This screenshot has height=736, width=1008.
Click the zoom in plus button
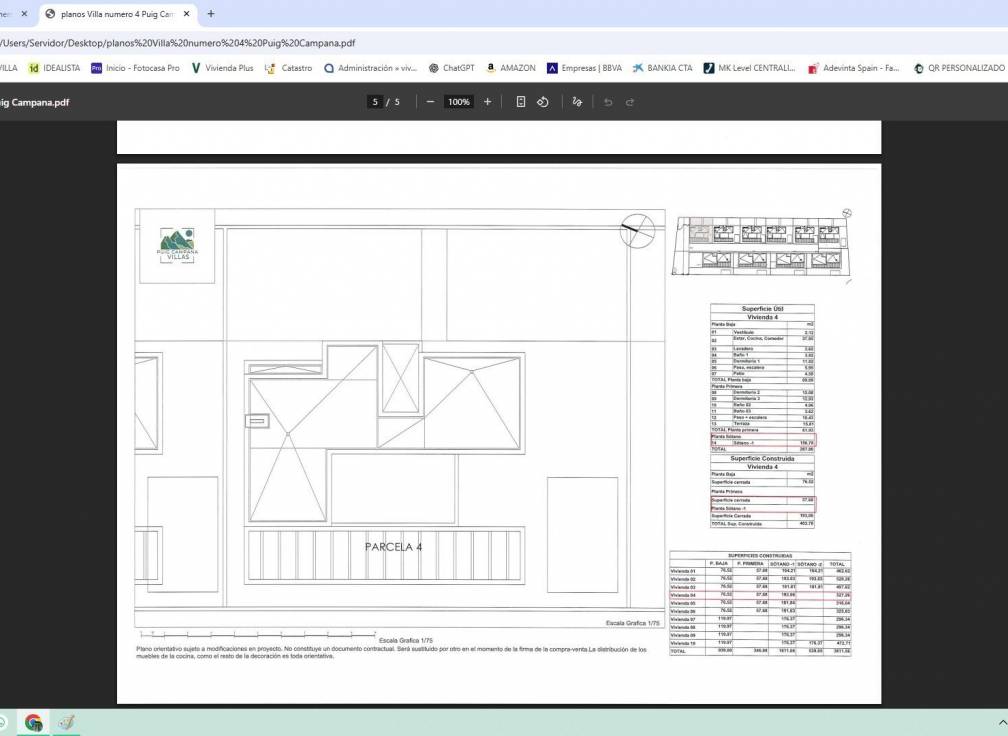tap(488, 102)
